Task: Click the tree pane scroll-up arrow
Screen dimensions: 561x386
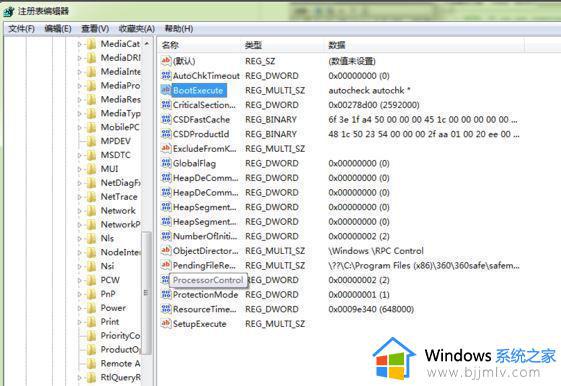Action: coord(147,44)
